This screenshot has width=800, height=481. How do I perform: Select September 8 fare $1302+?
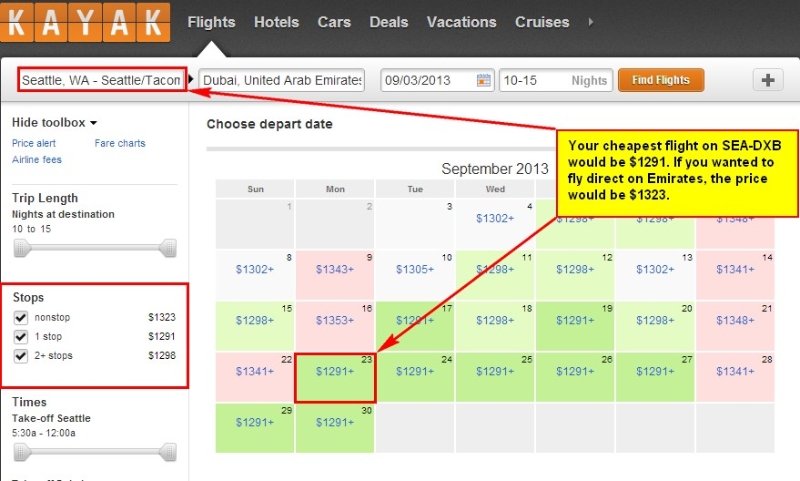pos(255,269)
